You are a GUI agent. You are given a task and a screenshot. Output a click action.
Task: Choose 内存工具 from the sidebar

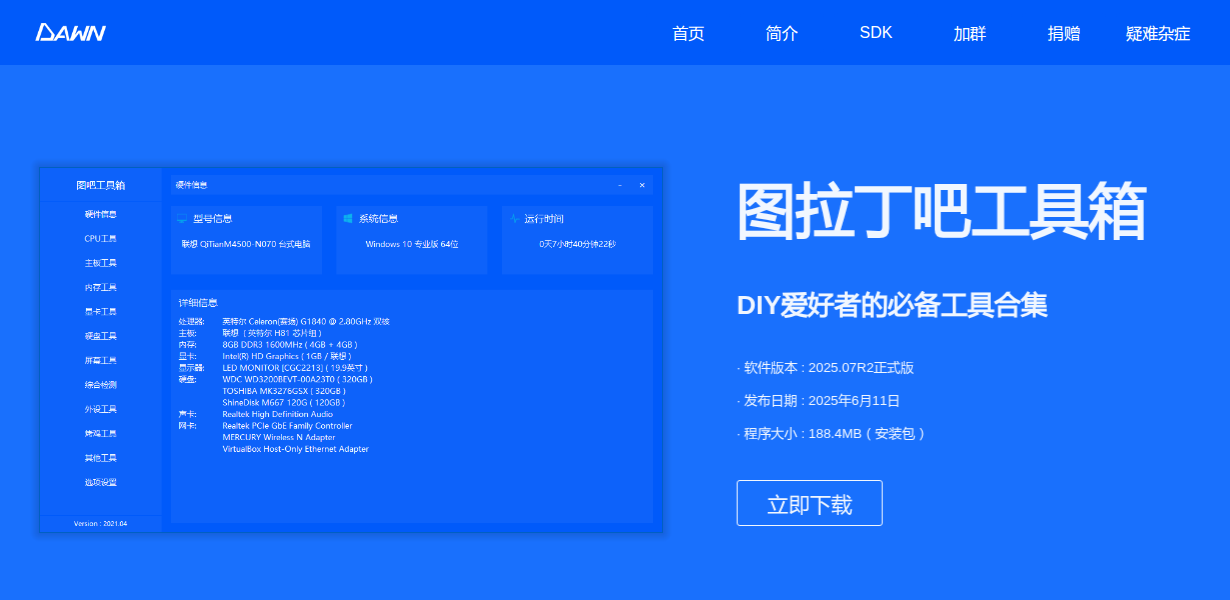(x=100, y=288)
